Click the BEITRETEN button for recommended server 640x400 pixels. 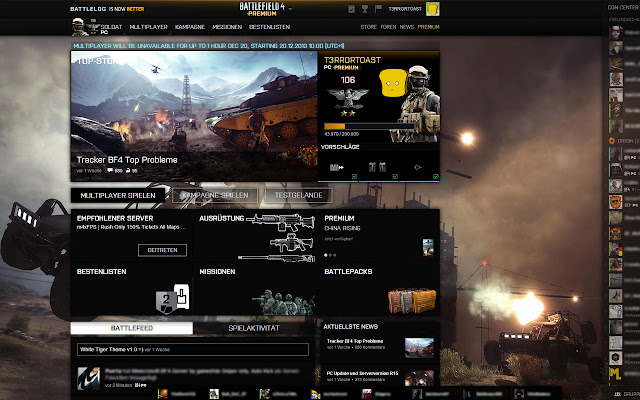[x=162, y=250]
